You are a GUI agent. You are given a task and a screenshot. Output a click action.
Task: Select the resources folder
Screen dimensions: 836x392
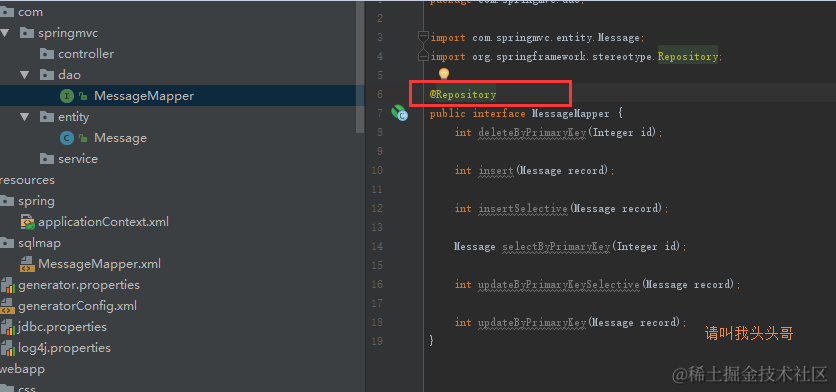(27, 180)
